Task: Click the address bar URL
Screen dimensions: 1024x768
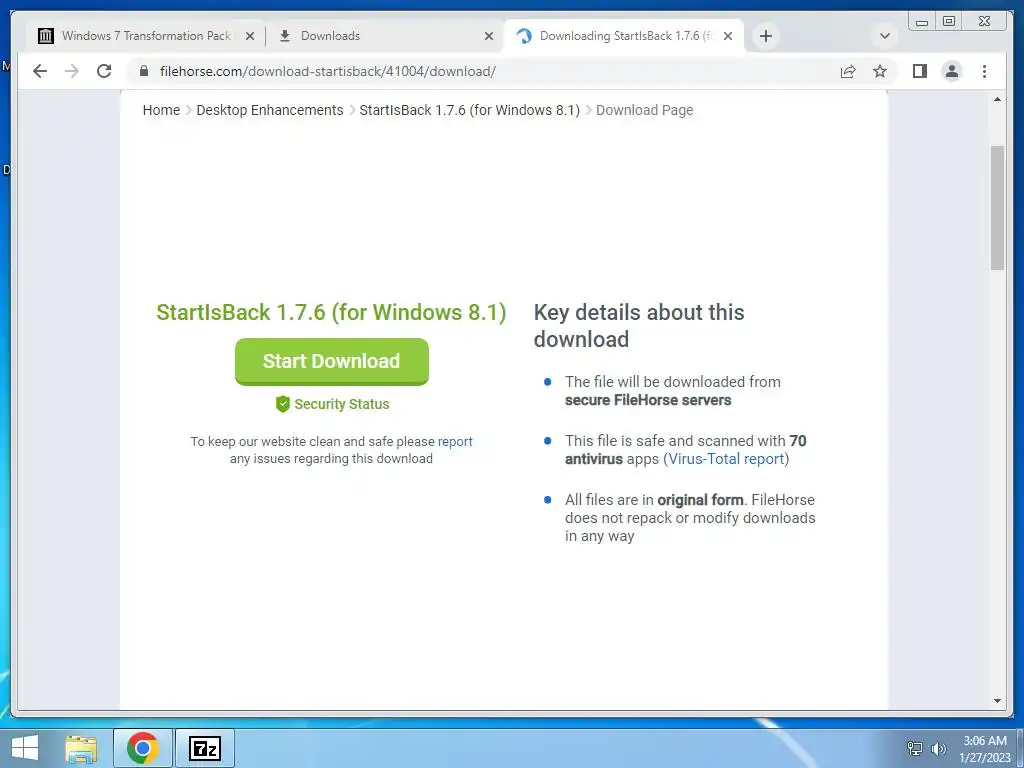Action: [x=328, y=71]
